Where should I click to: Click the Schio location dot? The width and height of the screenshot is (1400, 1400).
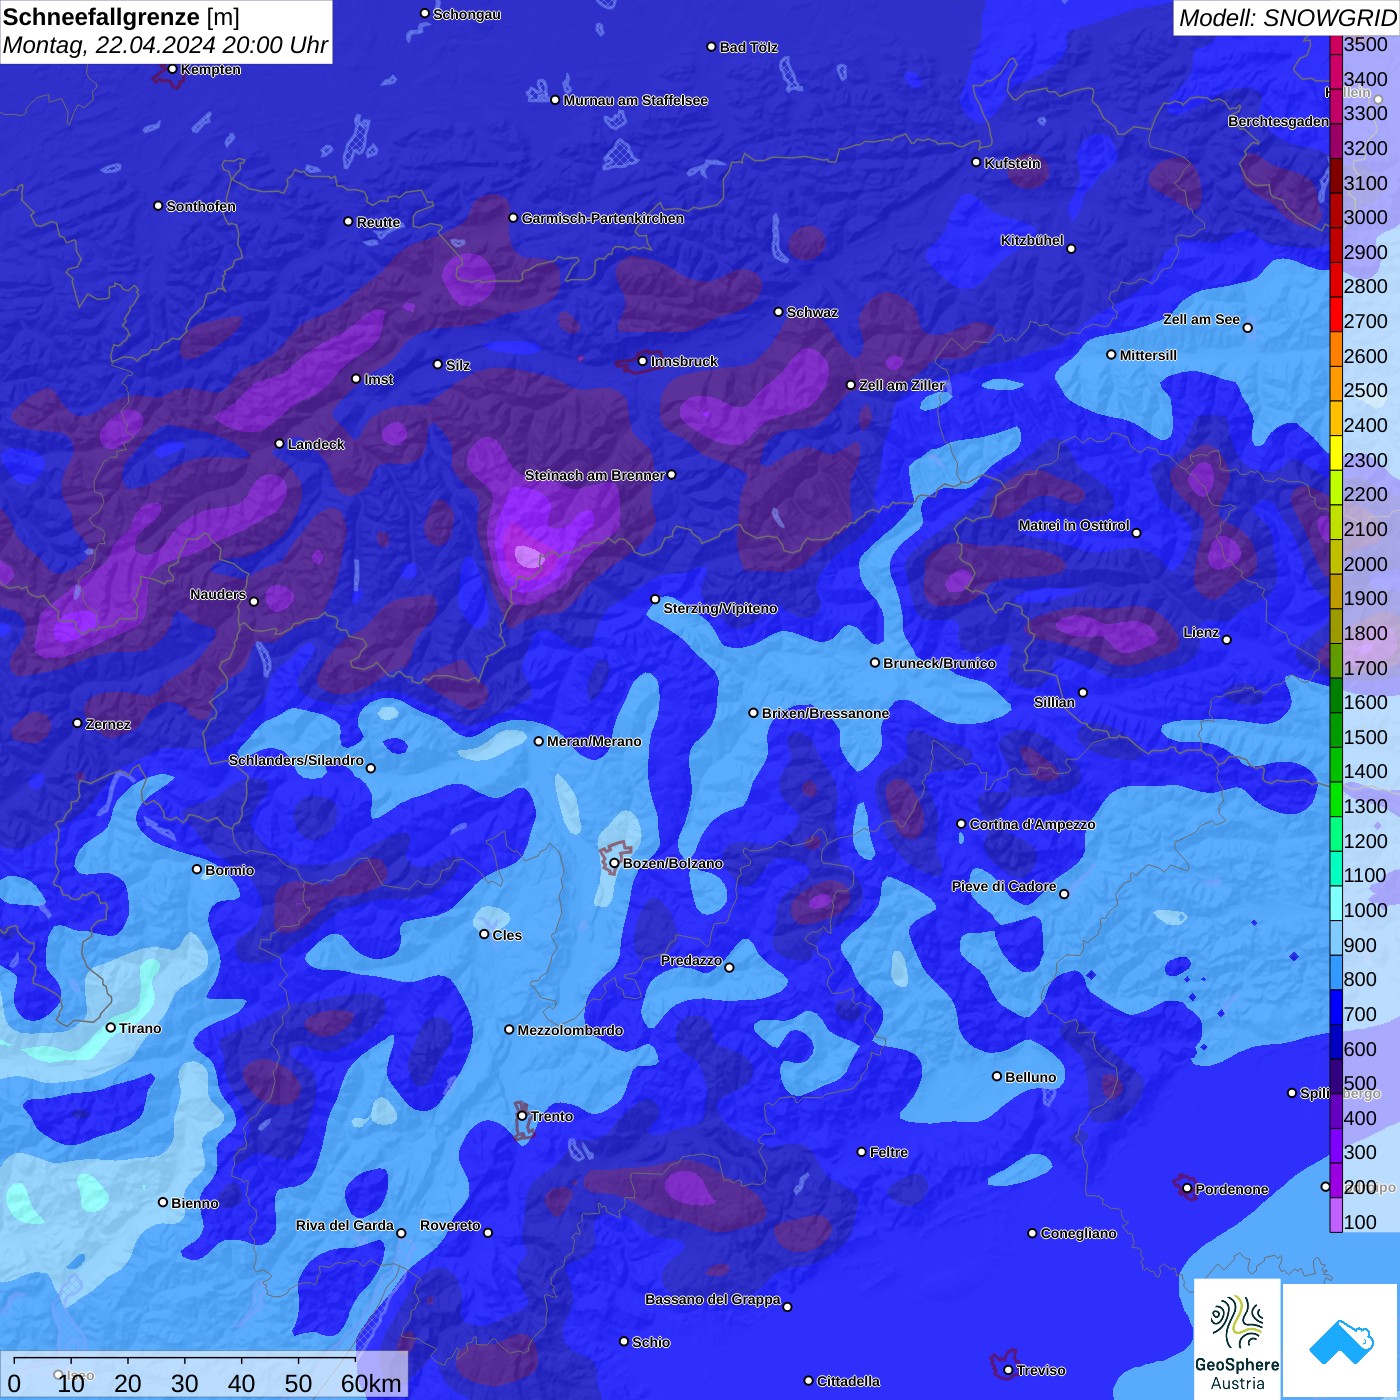click(x=624, y=1341)
